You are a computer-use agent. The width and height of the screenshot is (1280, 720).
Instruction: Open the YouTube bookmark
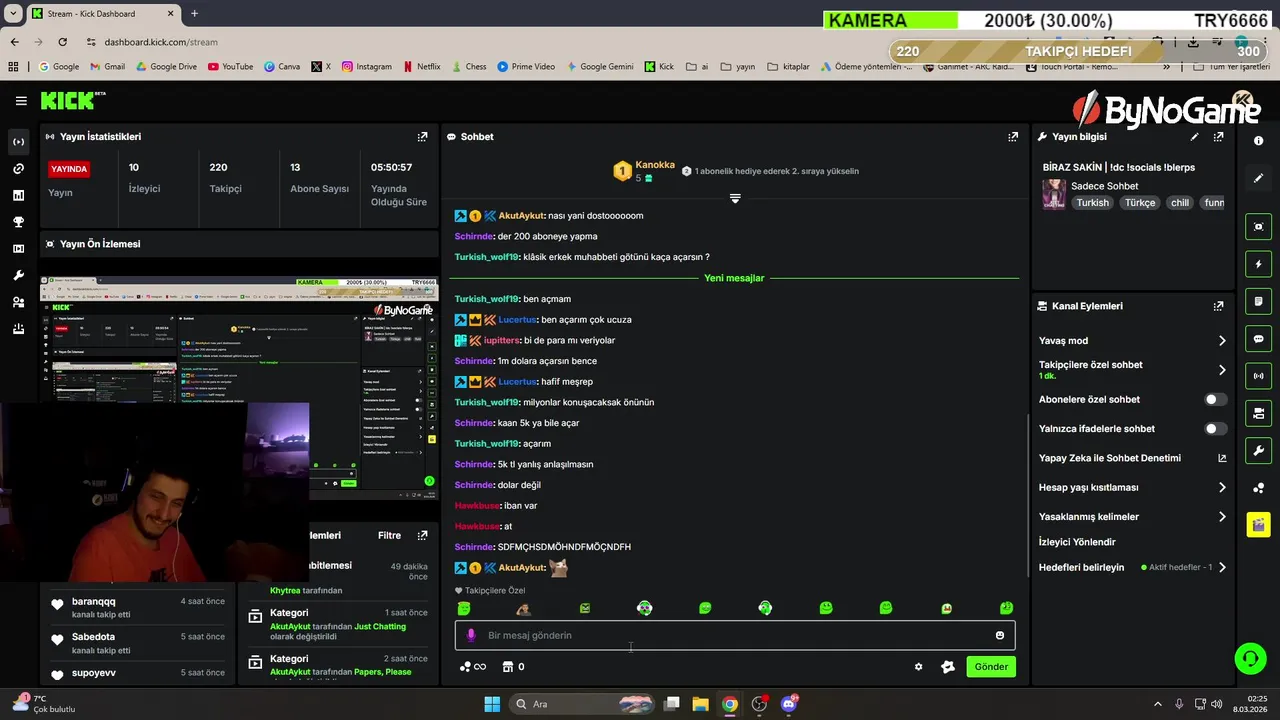tap(230, 67)
